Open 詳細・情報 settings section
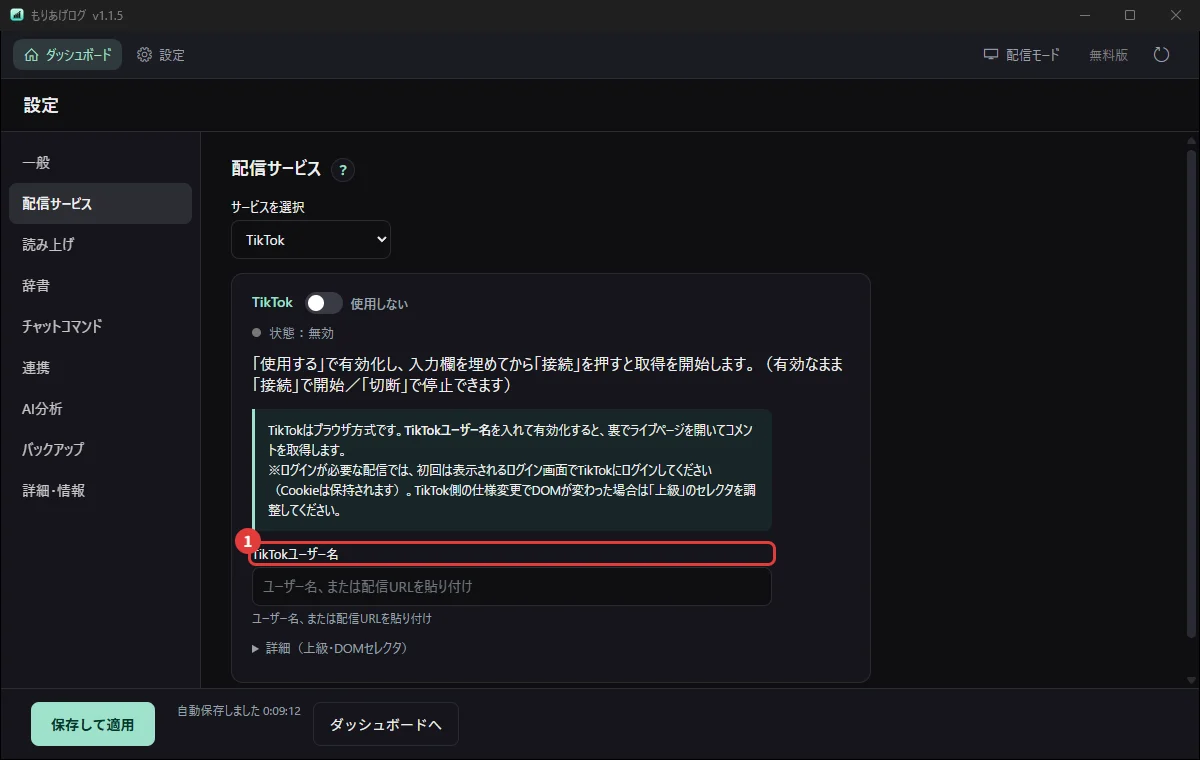 coord(100,490)
